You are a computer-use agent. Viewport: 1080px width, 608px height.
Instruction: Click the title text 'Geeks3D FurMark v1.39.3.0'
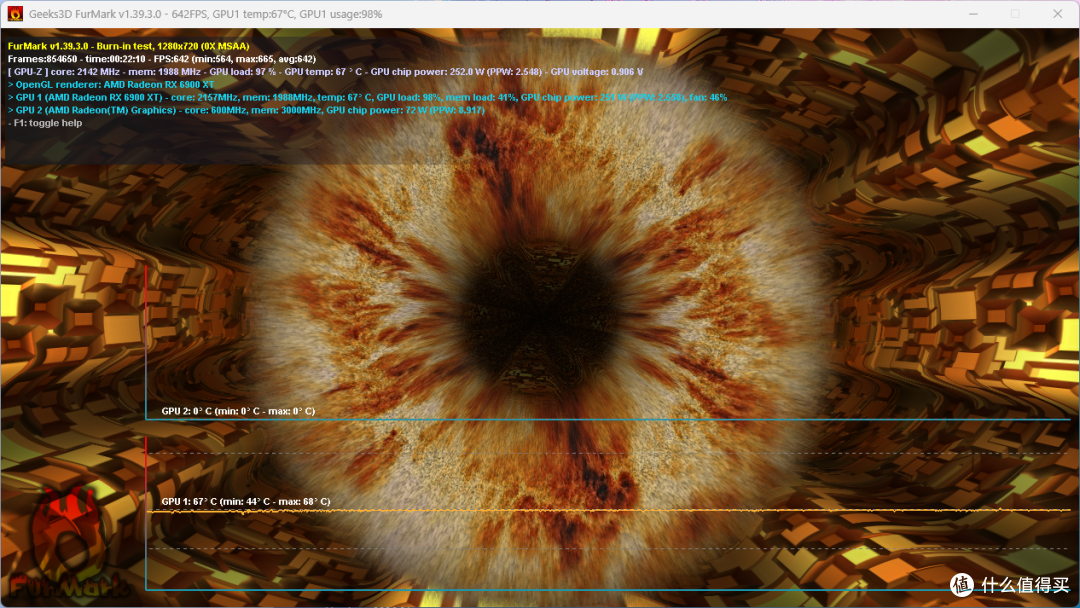96,14
